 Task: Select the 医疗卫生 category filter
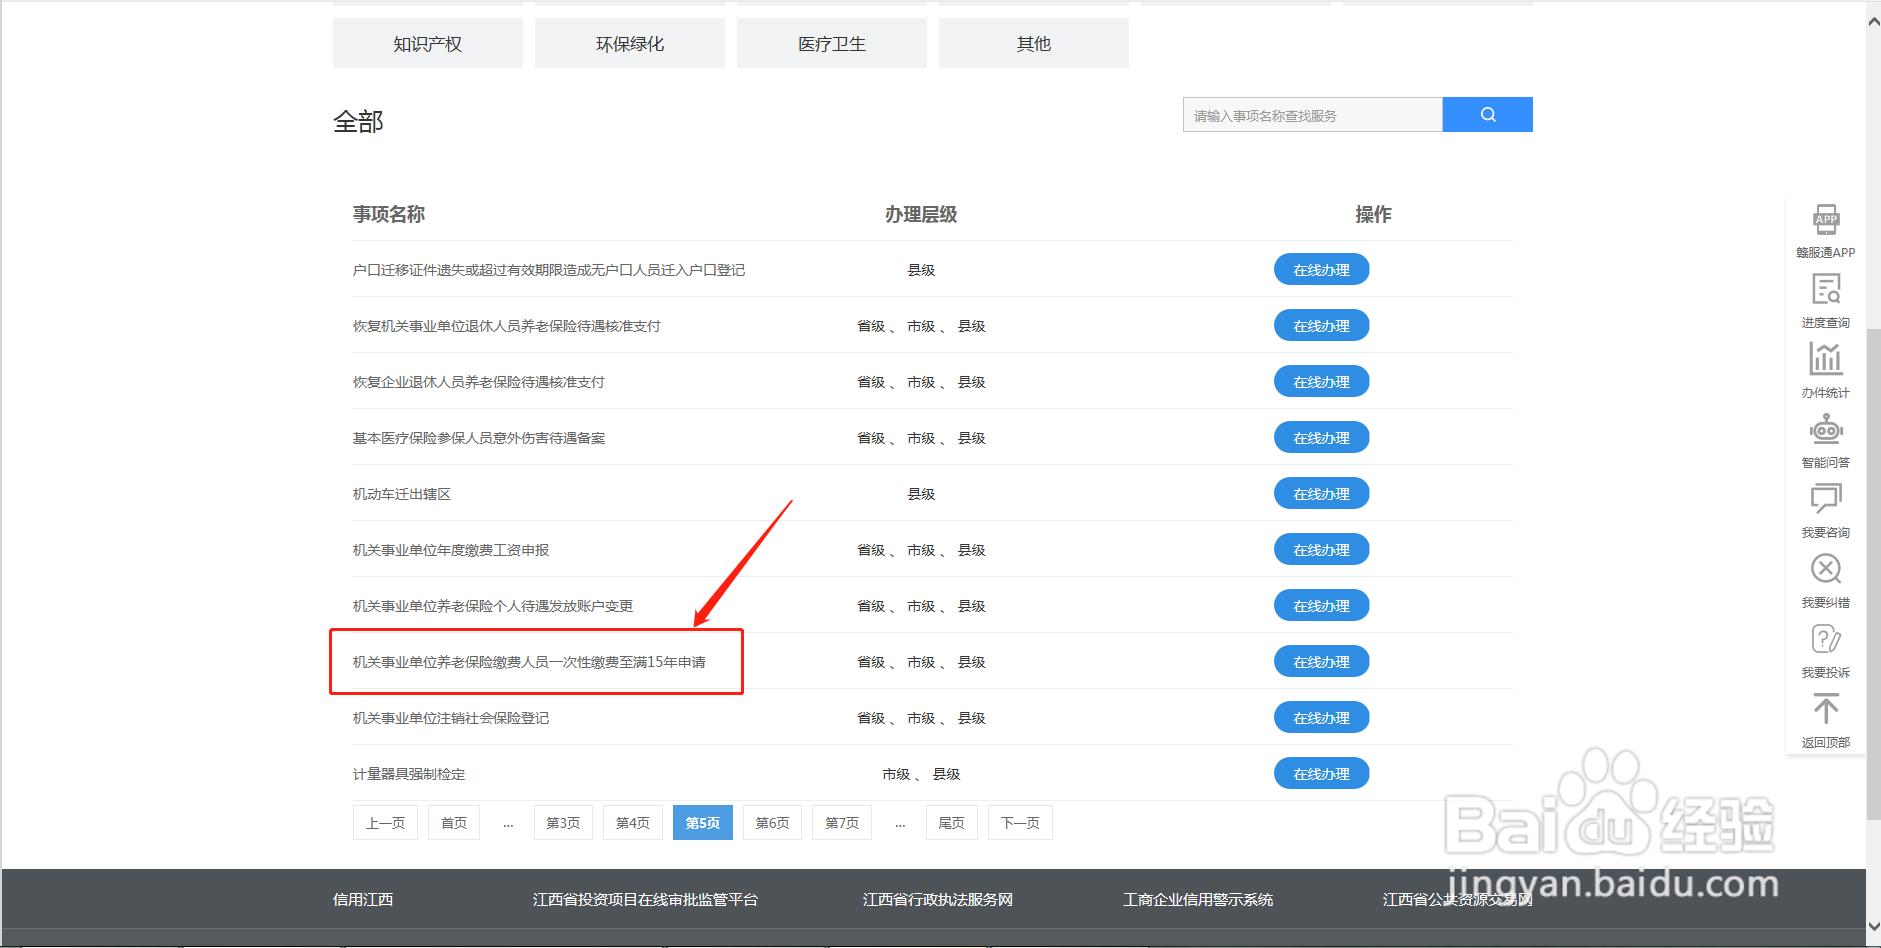click(x=831, y=43)
